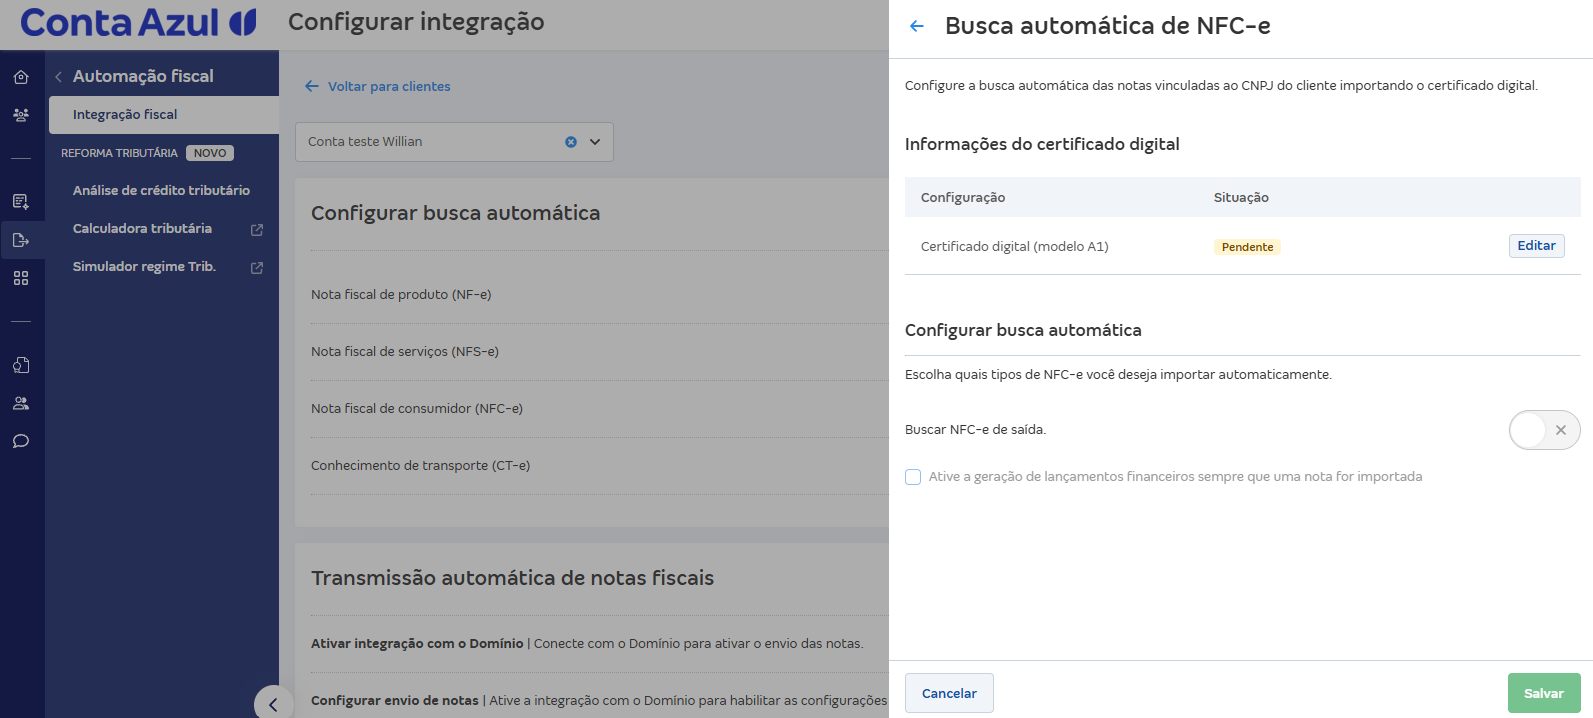1593x718 pixels.
Task: Open the document list icon in sidebar
Action: pos(21,201)
